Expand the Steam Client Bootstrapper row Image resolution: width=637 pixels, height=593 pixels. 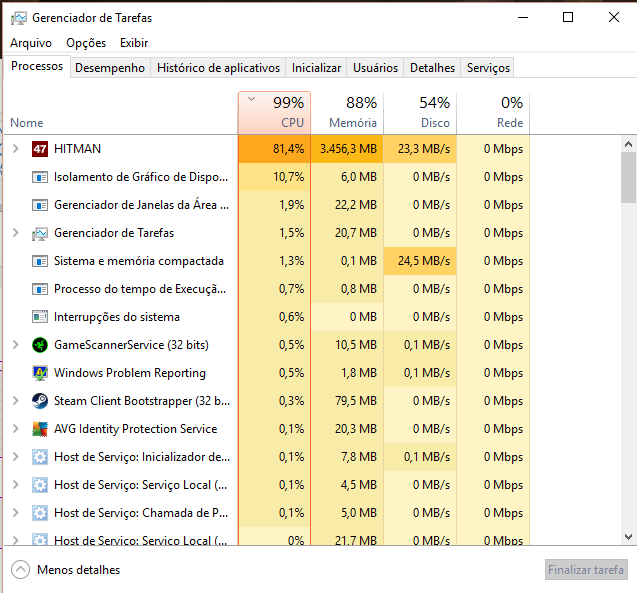click(x=15, y=401)
